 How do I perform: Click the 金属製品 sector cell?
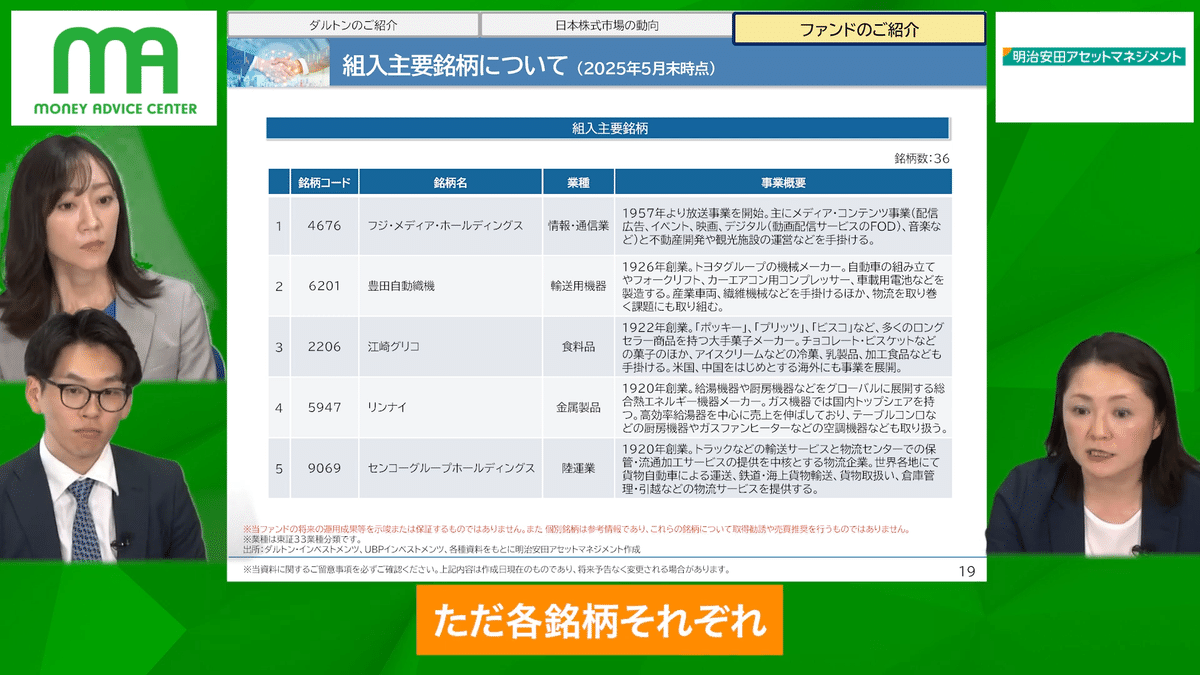tap(578, 407)
